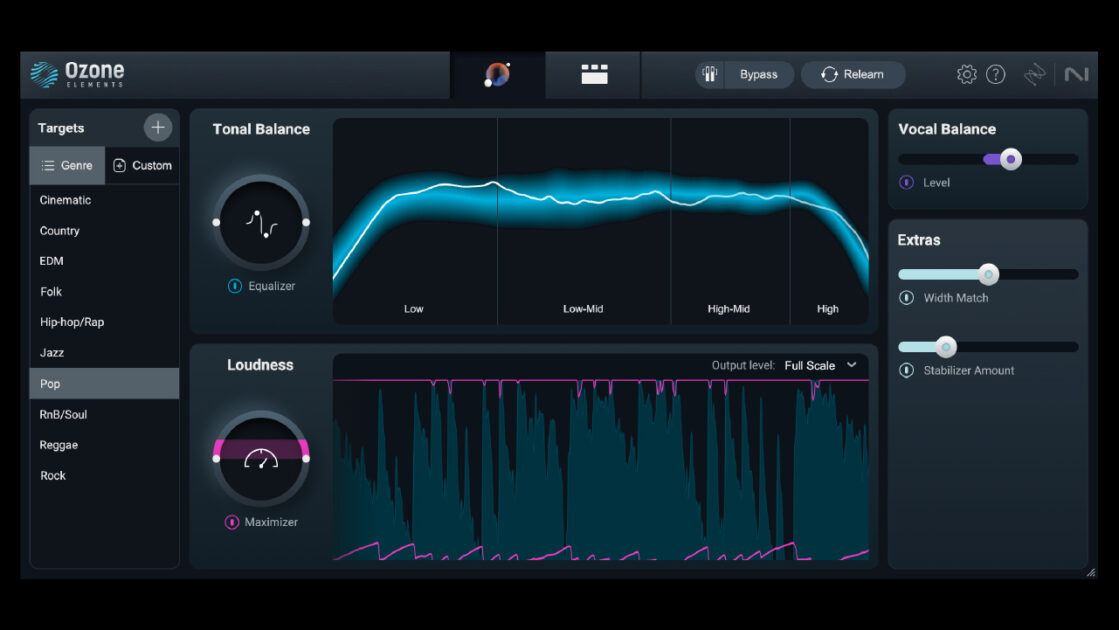Viewport: 1119px width, 630px height.
Task: Select the Pop genre target
Action: (104, 384)
